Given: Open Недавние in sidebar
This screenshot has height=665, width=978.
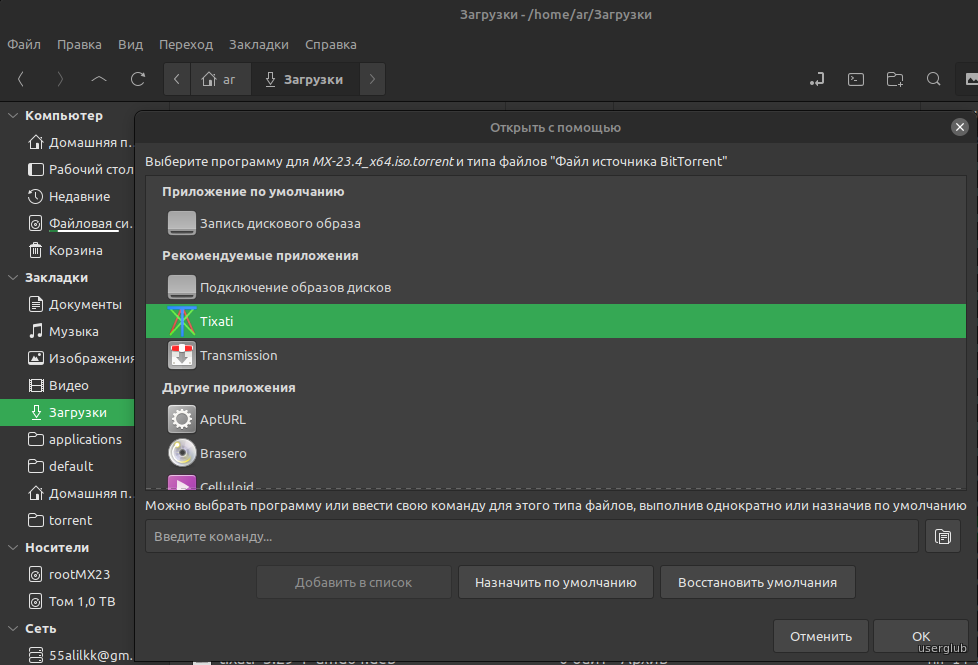Looking at the screenshot, I should coord(67,197).
